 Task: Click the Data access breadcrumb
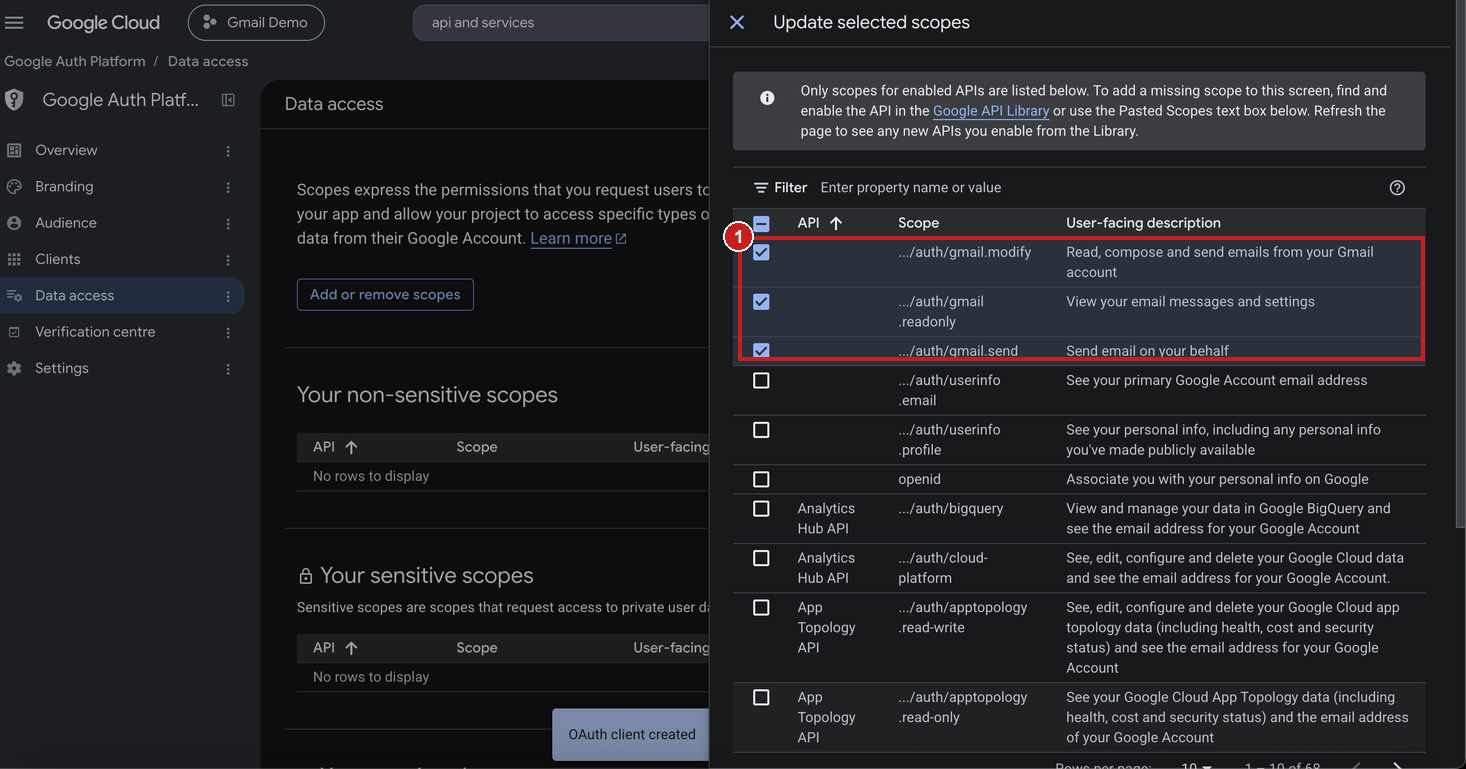click(208, 61)
